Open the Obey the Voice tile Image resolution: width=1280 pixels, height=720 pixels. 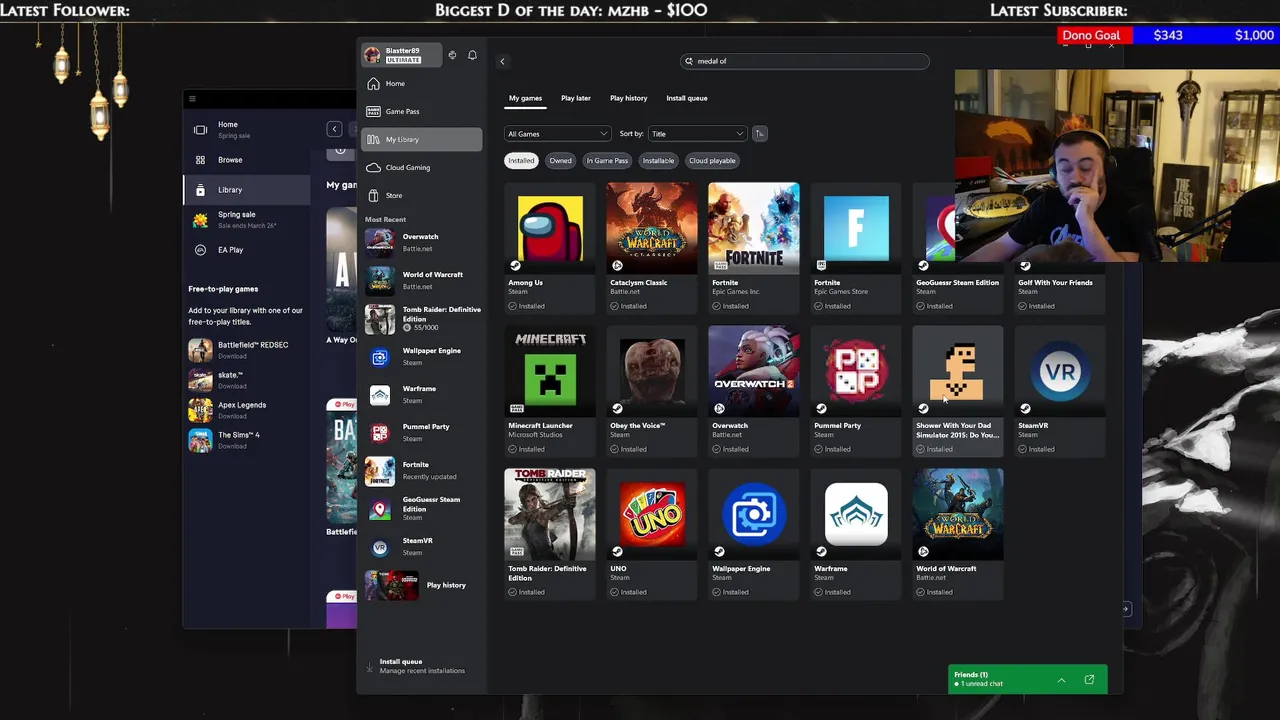[652, 390]
